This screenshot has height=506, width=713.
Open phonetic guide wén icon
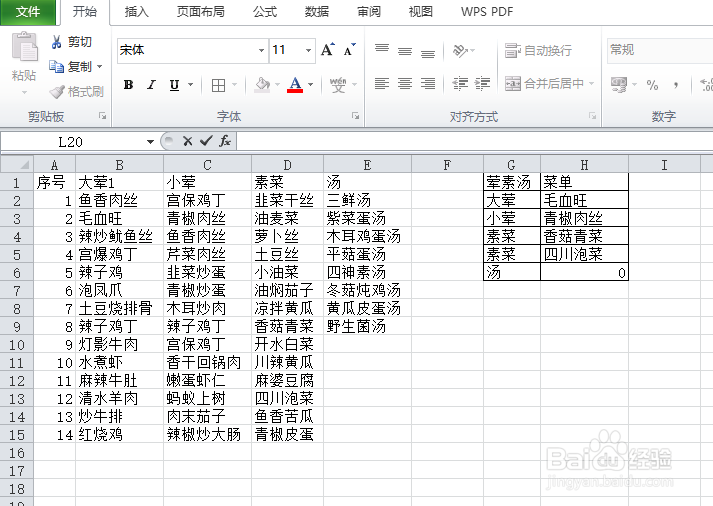338,85
